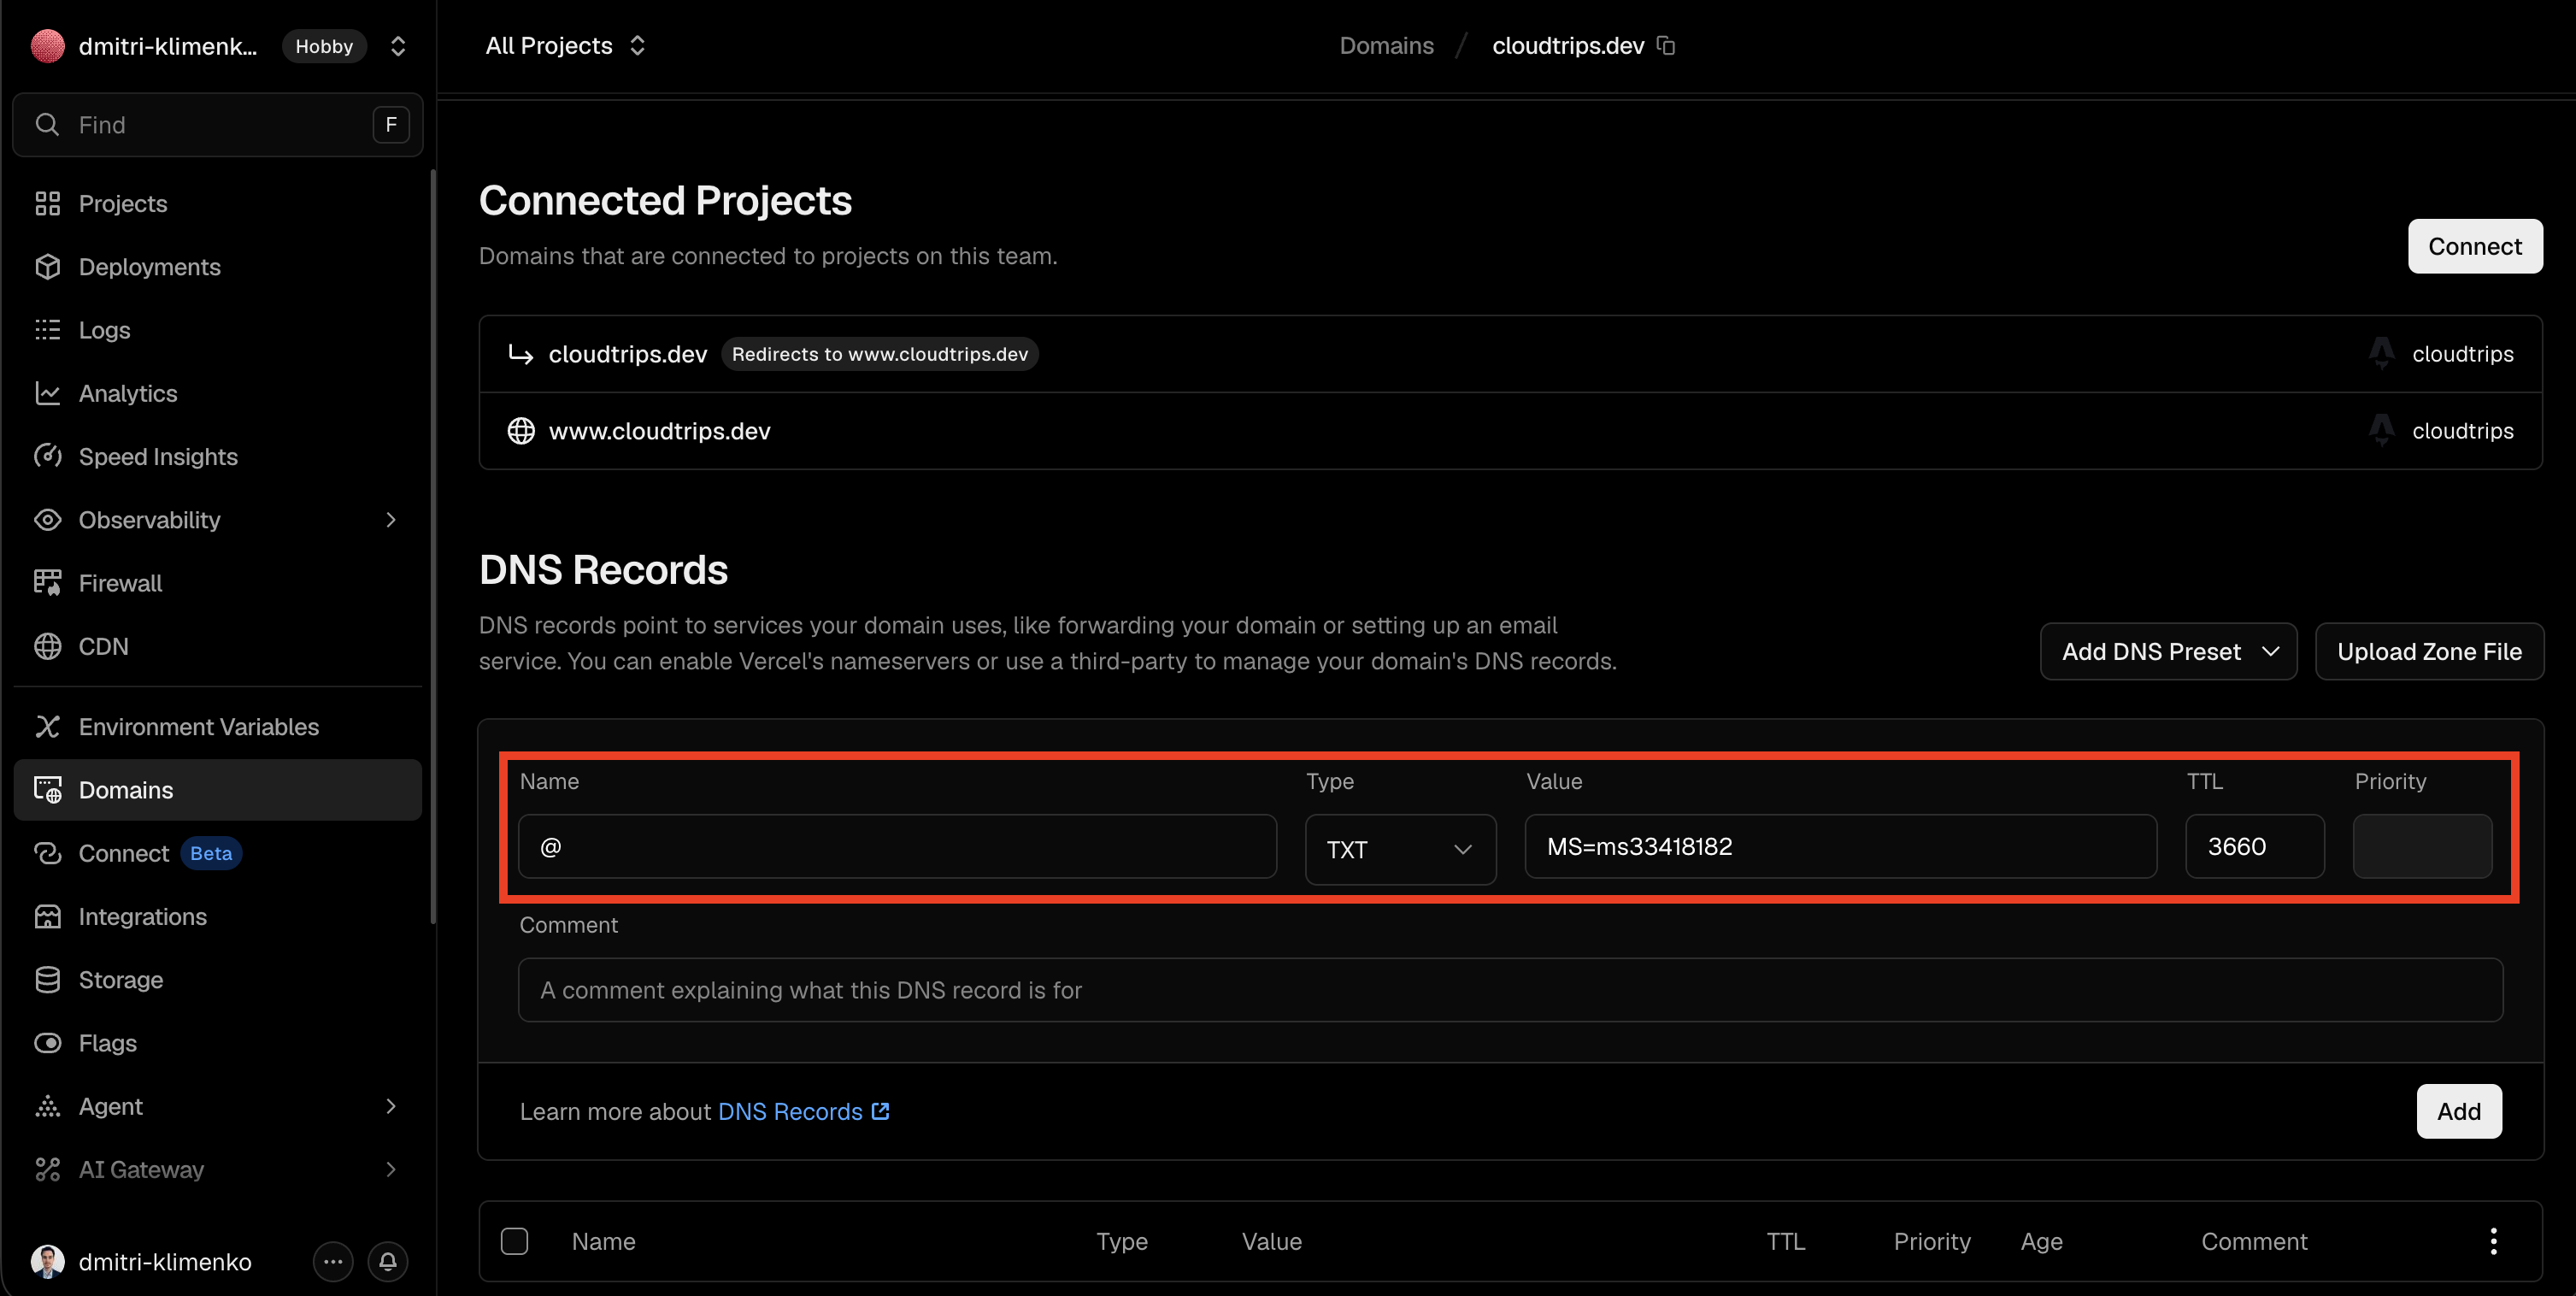Open the All Projects selector

click(565, 46)
